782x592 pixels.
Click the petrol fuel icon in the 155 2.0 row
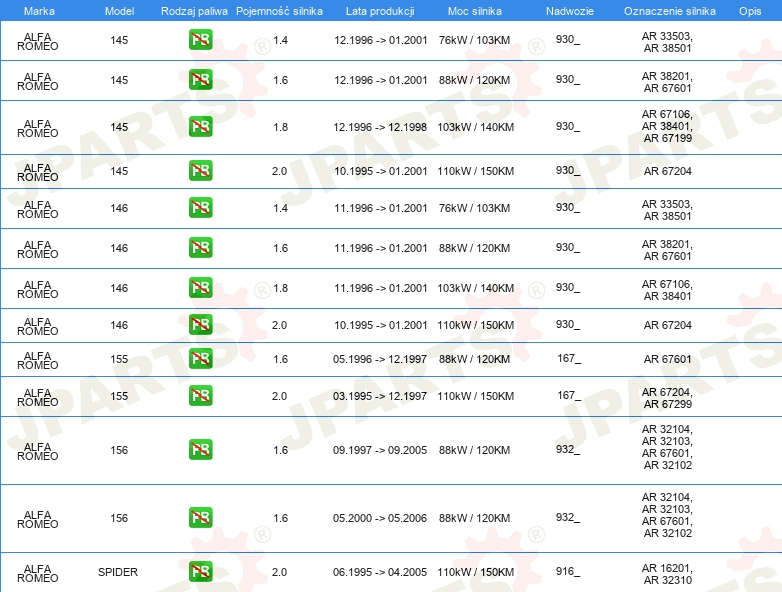200,395
